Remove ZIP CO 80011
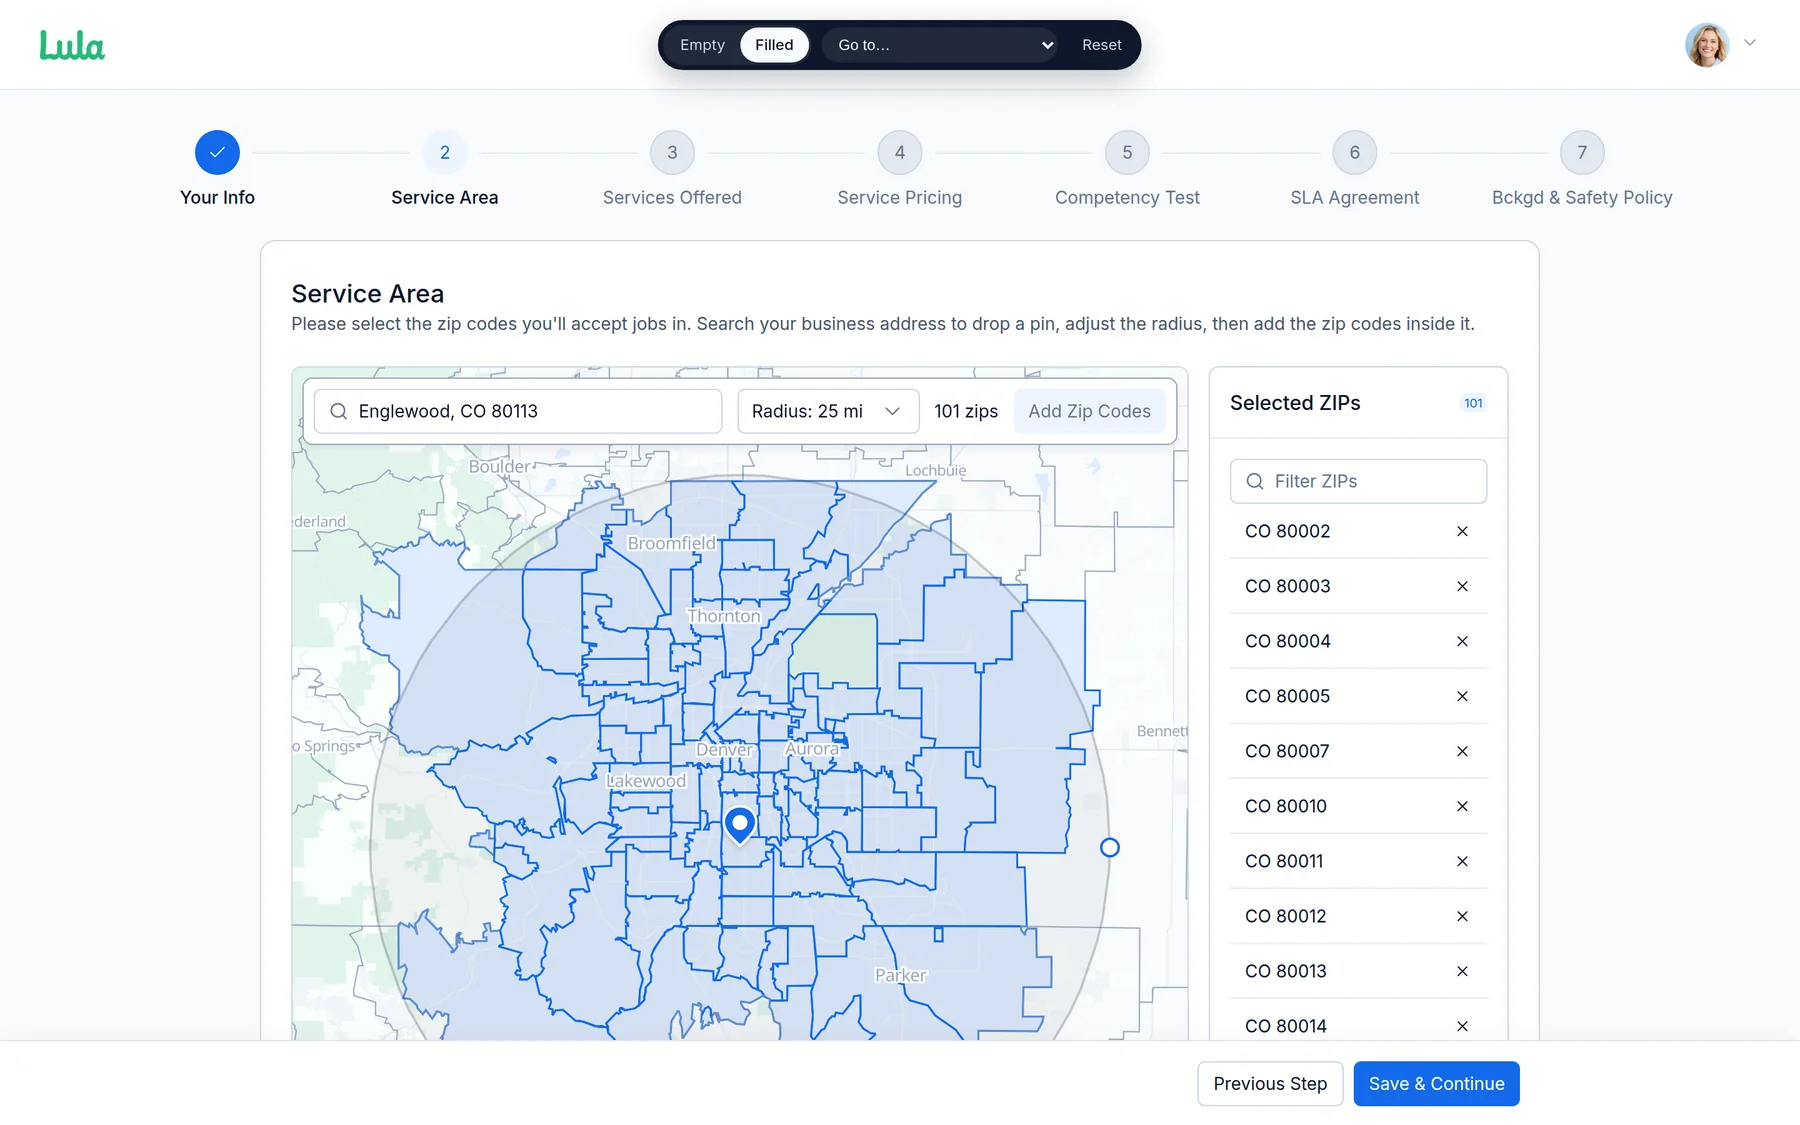The height and width of the screenshot is (1125, 1800). click(1462, 861)
